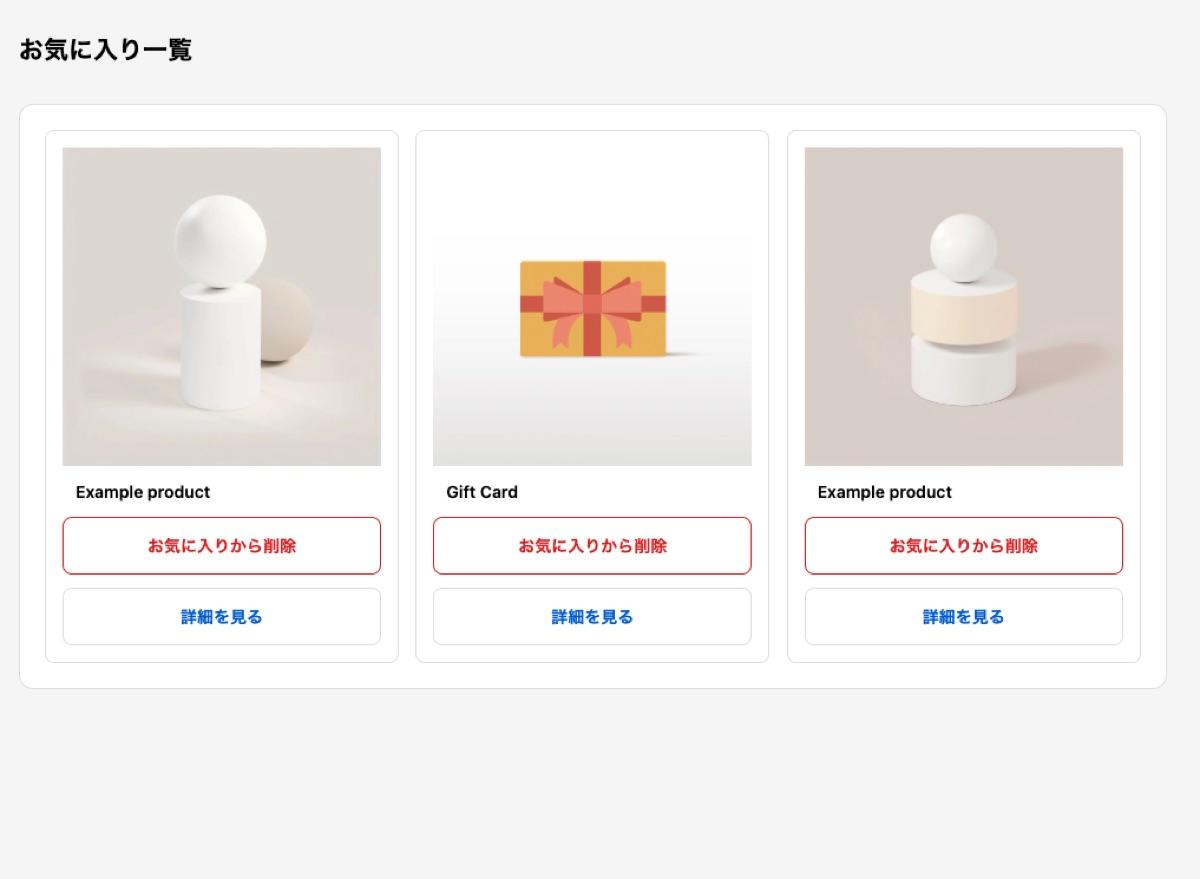Remove the Gift Card from favorites
1200x879 pixels.
click(592, 545)
